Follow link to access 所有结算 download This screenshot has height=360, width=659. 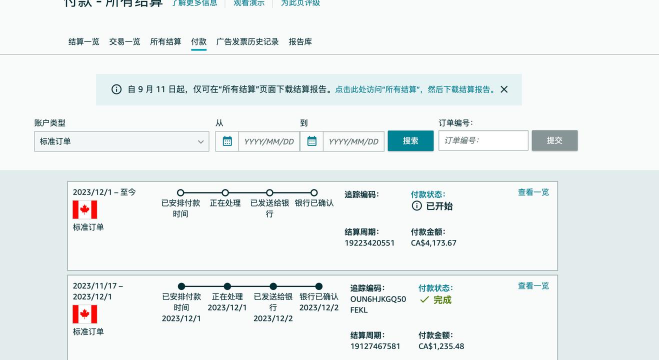click(415, 89)
